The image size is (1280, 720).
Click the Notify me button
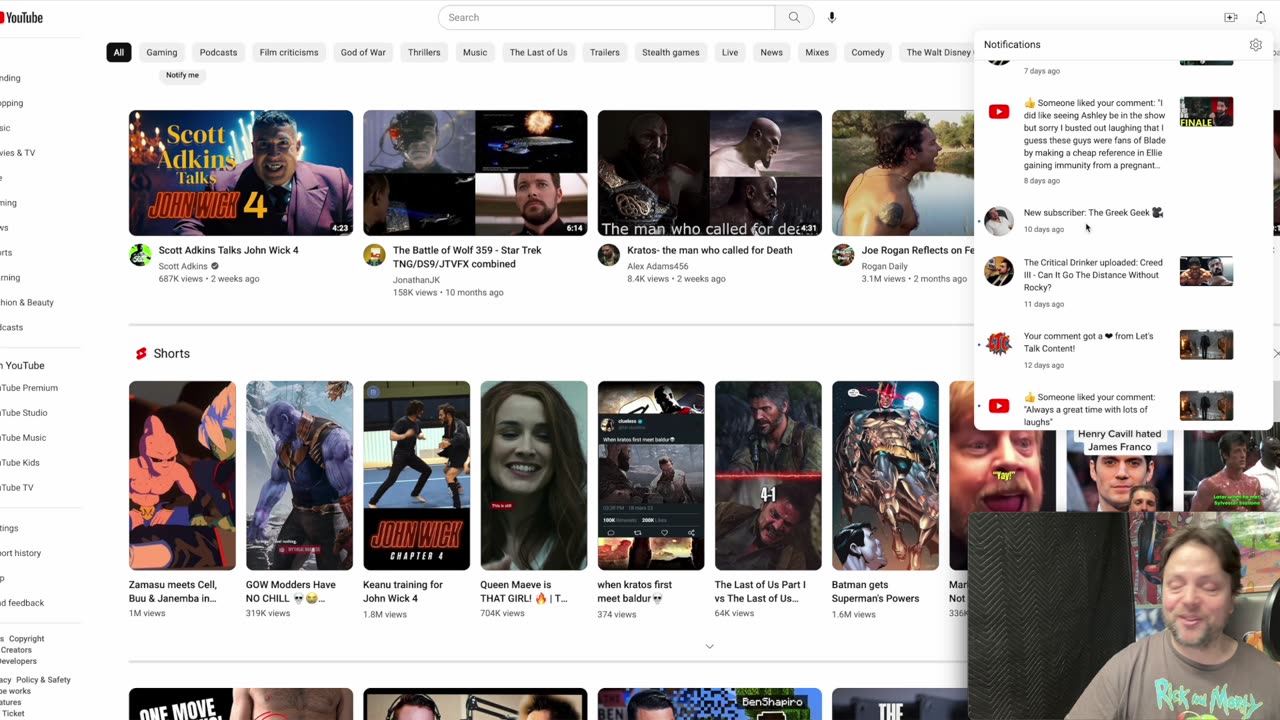click(x=182, y=75)
